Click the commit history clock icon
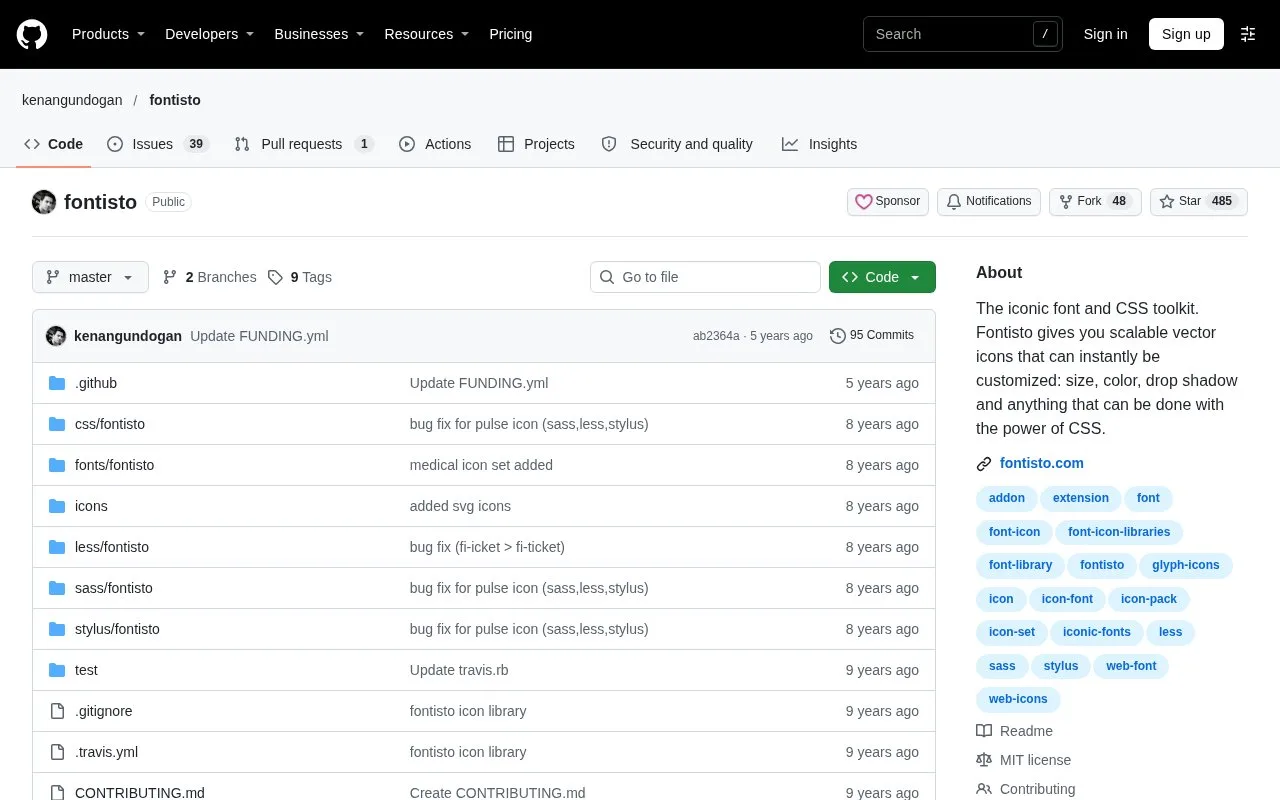 (x=838, y=336)
